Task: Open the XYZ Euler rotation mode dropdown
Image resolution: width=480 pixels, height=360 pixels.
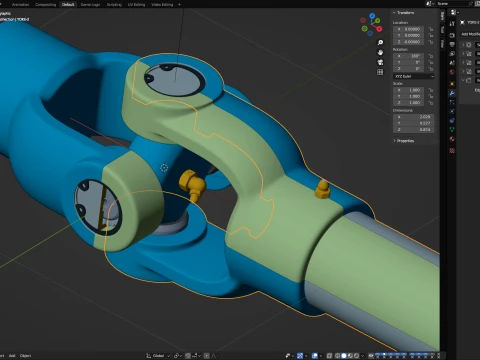Action: [x=413, y=76]
